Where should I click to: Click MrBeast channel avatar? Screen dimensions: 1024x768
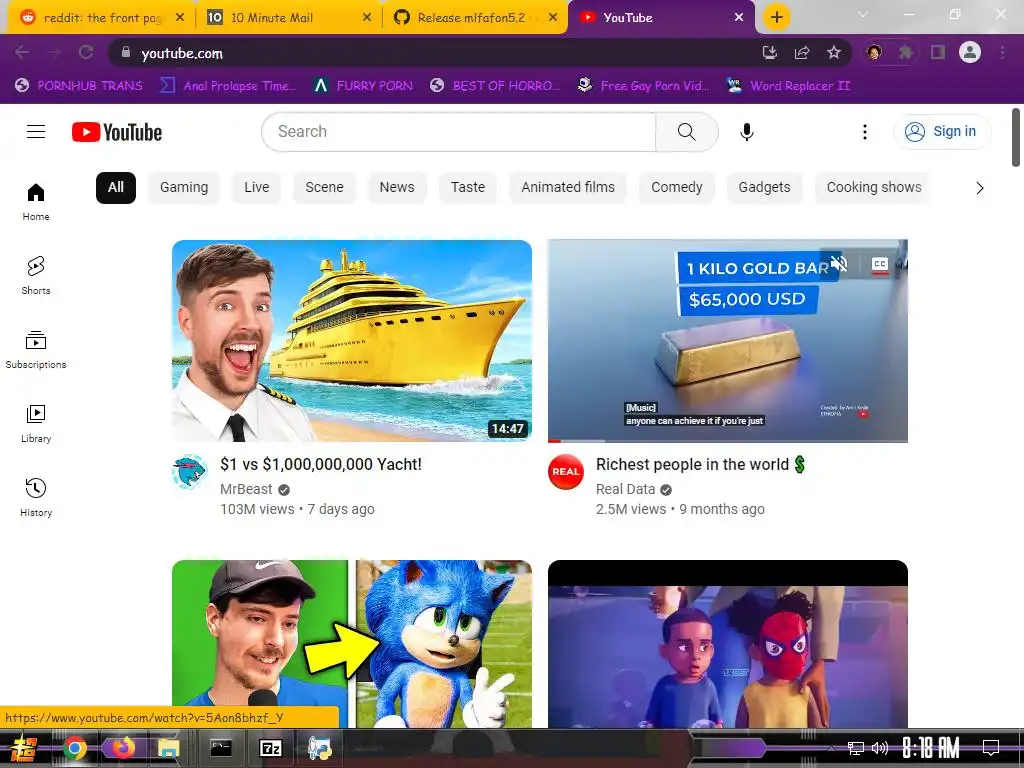[189, 472]
